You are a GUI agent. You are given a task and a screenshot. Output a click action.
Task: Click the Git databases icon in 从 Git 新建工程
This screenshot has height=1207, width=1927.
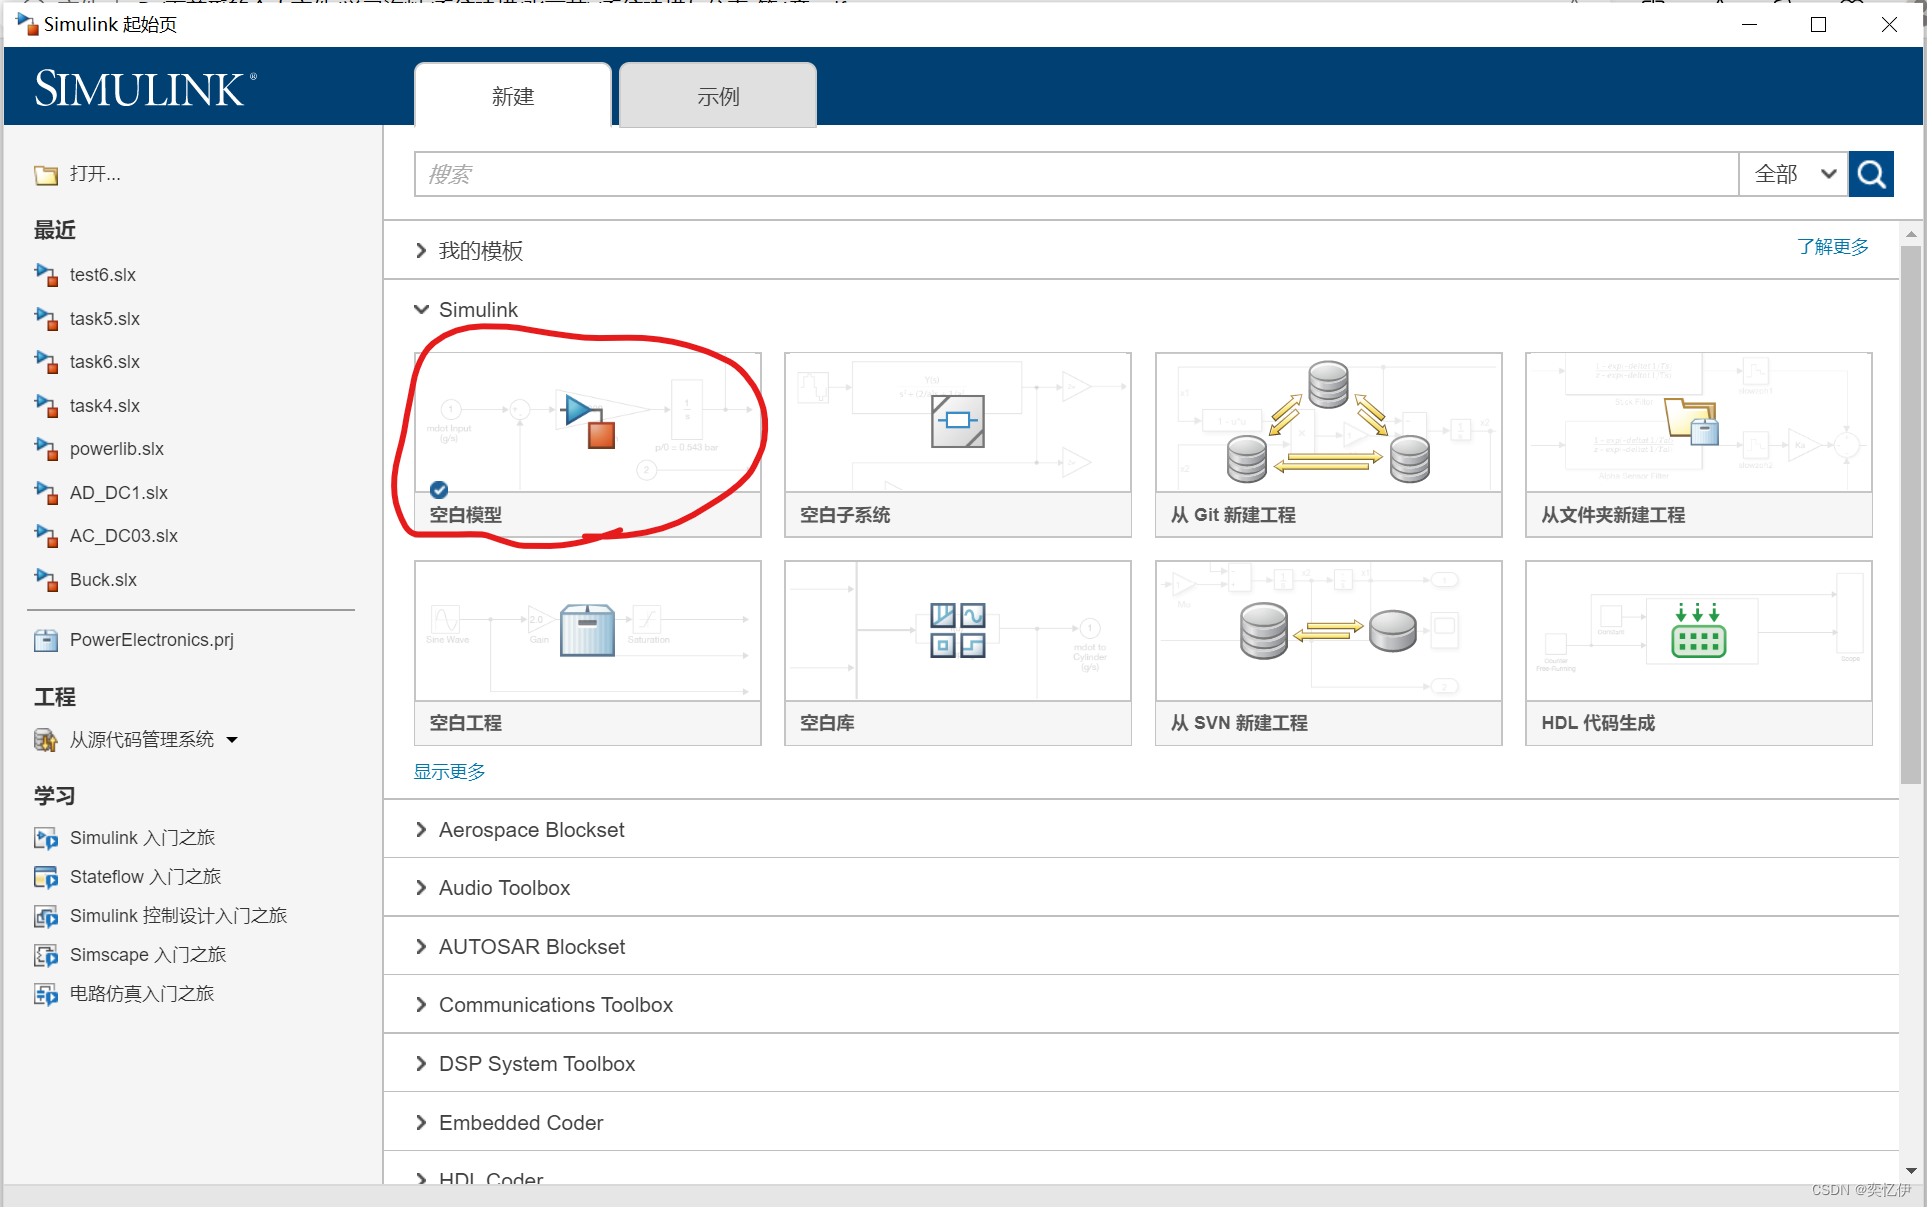pyautogui.click(x=1328, y=421)
